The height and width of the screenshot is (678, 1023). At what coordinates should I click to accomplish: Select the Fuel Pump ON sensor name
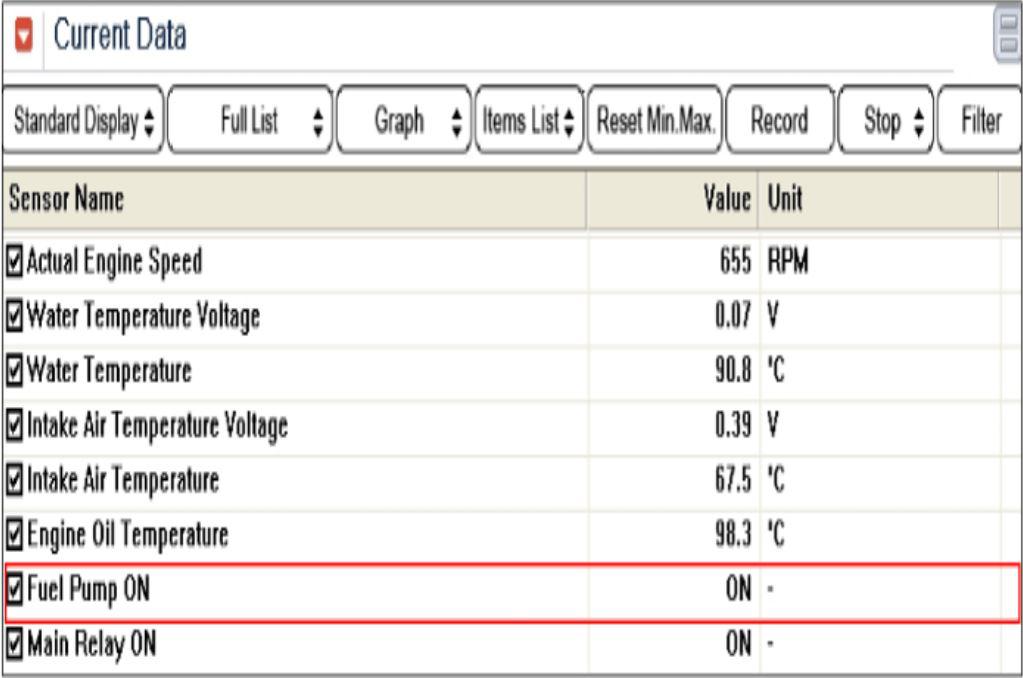point(88,589)
